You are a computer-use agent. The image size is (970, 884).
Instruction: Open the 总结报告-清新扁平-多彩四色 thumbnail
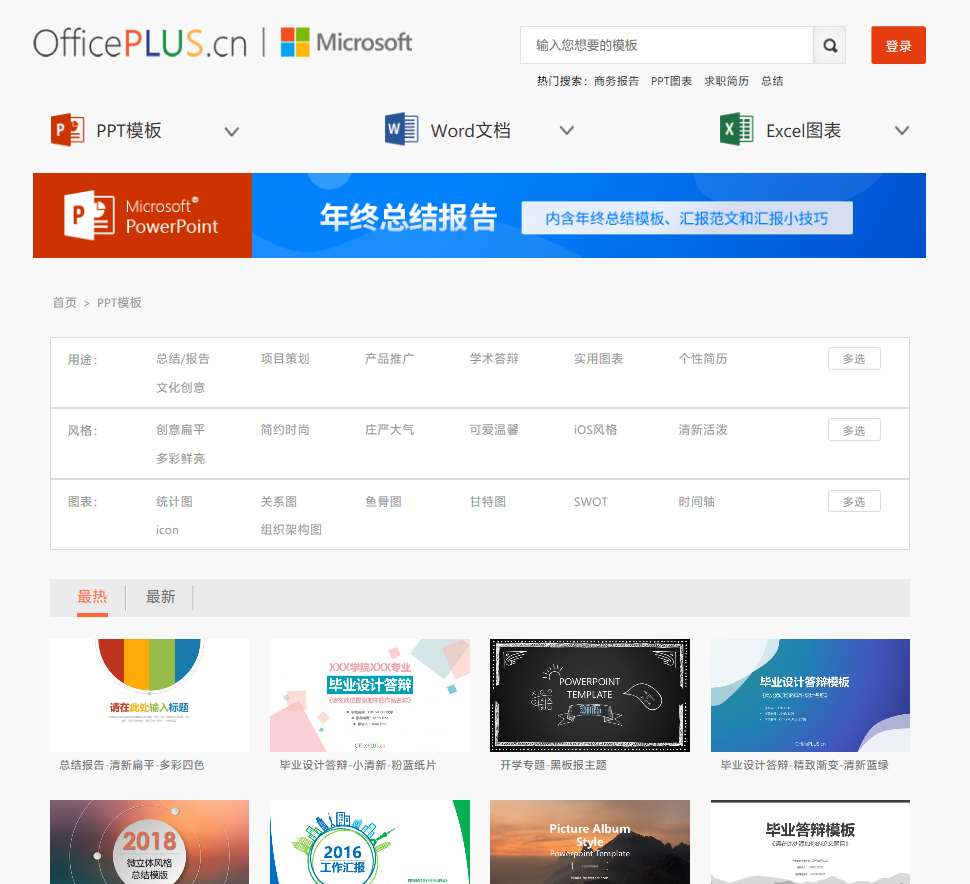click(150, 695)
